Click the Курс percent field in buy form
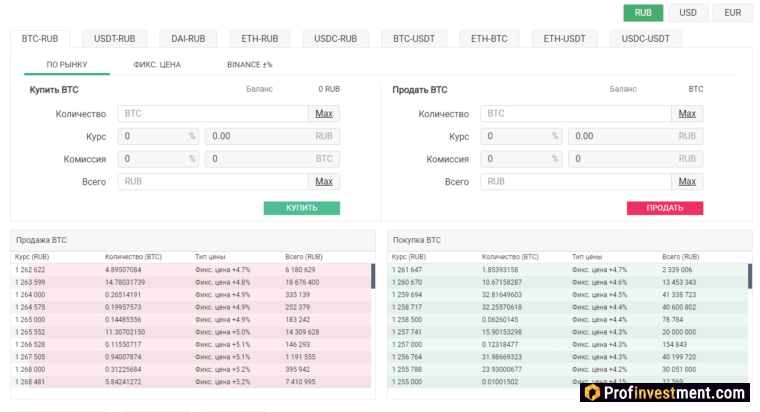 point(158,136)
